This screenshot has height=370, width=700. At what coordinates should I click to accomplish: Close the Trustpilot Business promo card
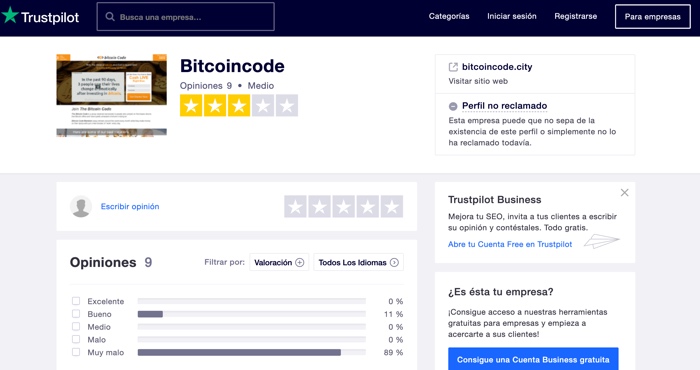(625, 192)
